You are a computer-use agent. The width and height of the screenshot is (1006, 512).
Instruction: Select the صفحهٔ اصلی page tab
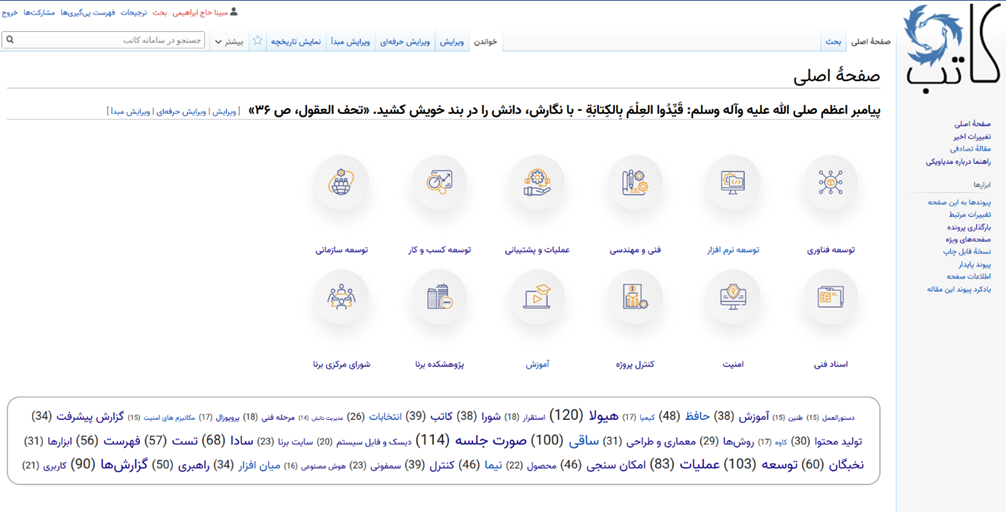click(871, 41)
